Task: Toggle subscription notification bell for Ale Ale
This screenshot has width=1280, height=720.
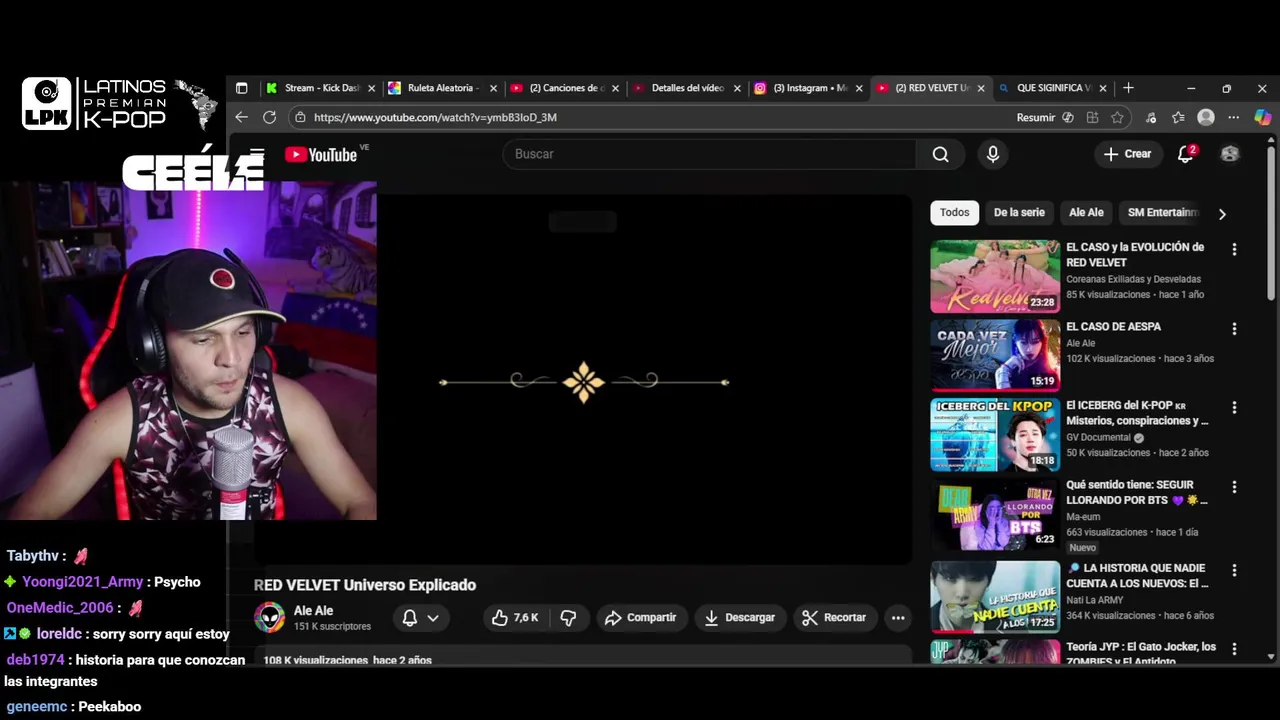Action: pyautogui.click(x=409, y=618)
